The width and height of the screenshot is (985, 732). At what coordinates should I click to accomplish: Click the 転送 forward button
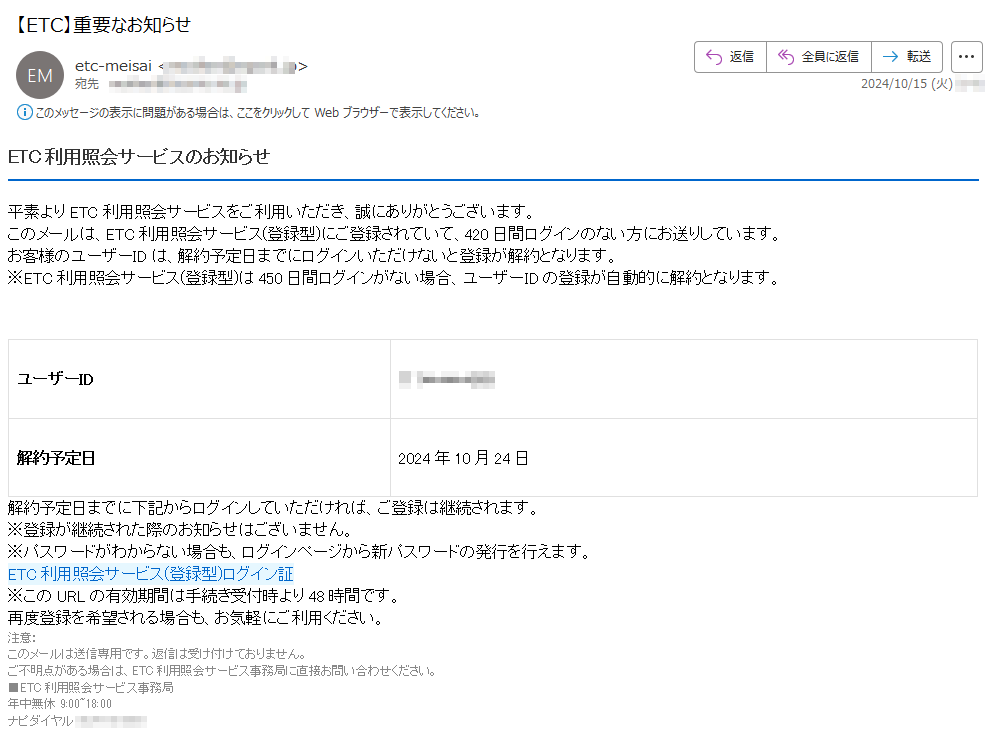tap(906, 57)
